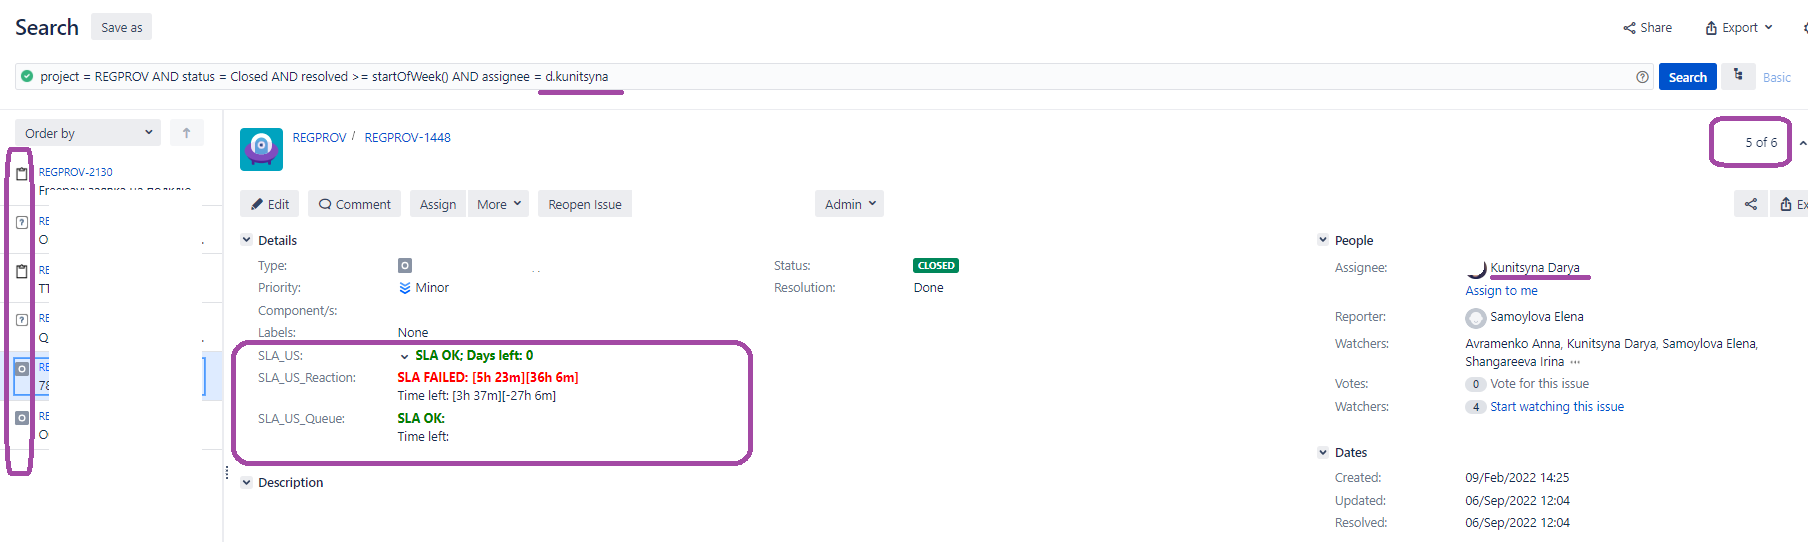This screenshot has height=559, width=1808.
Task: Click the Done resolution value
Action: [x=929, y=288]
